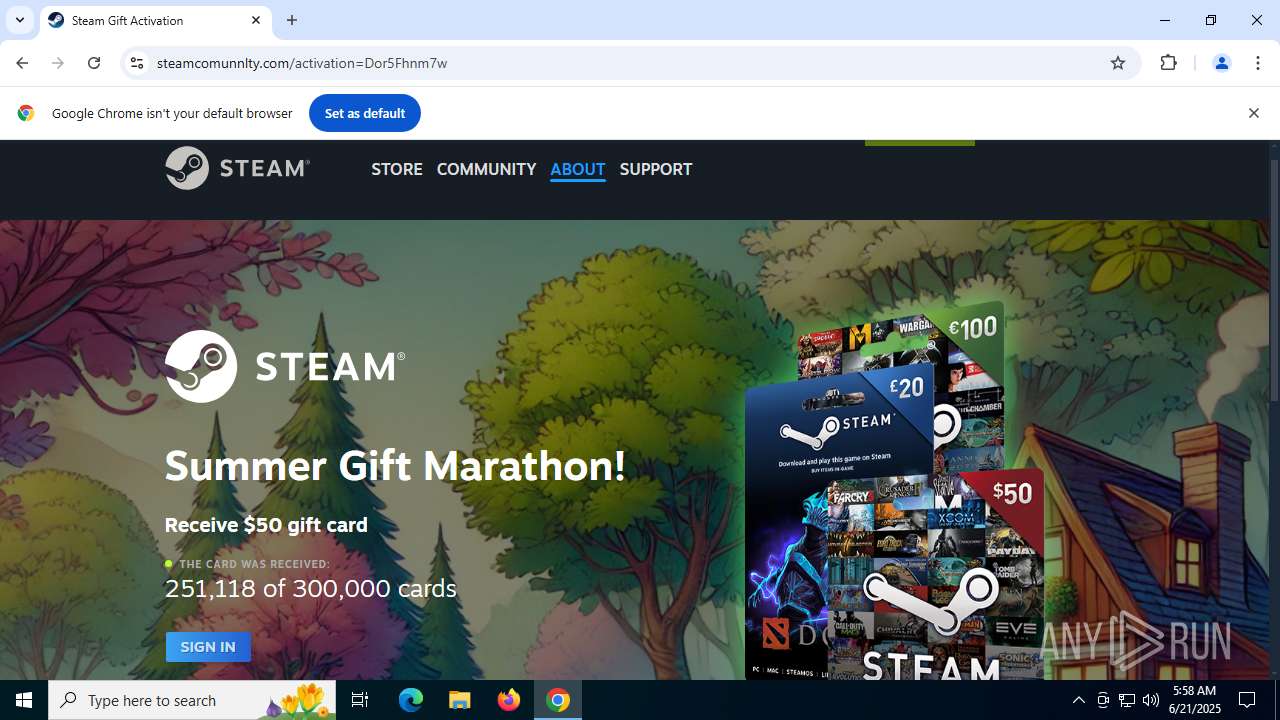Click THE CARD WAS RECEIVED label
This screenshot has height=720, width=1280.
254,564
